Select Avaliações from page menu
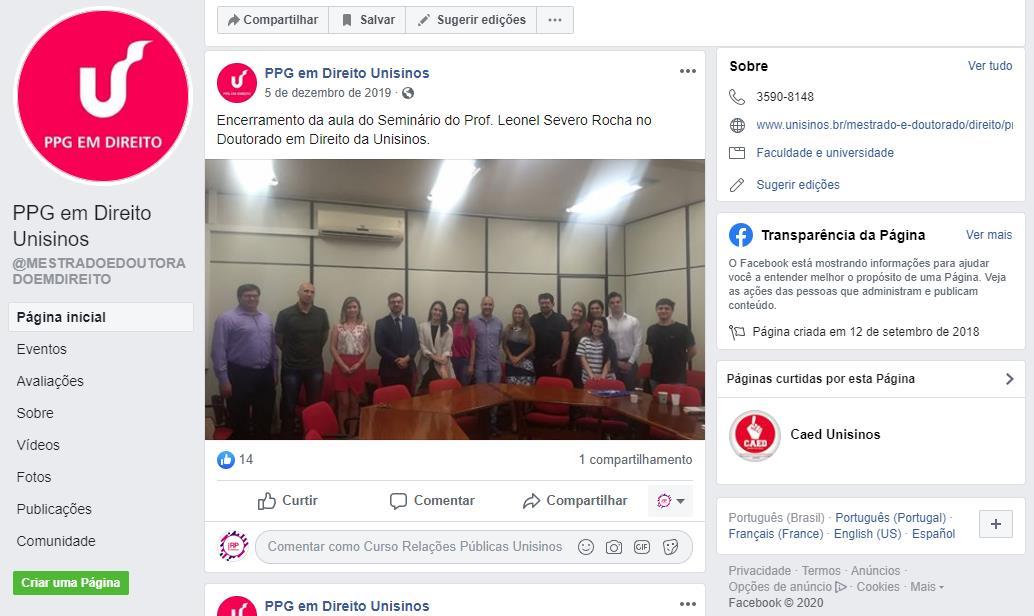Screen dimensions: 1034x616 pos(50,381)
